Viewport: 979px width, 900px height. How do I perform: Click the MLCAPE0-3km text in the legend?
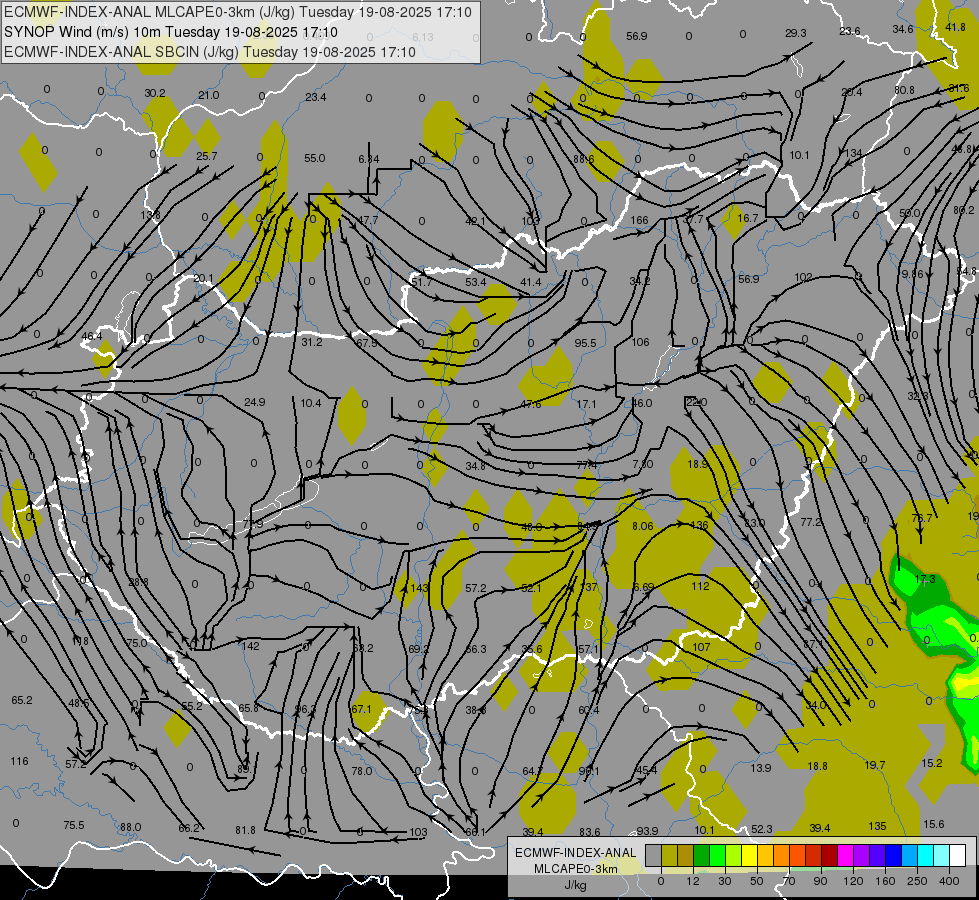575,869
